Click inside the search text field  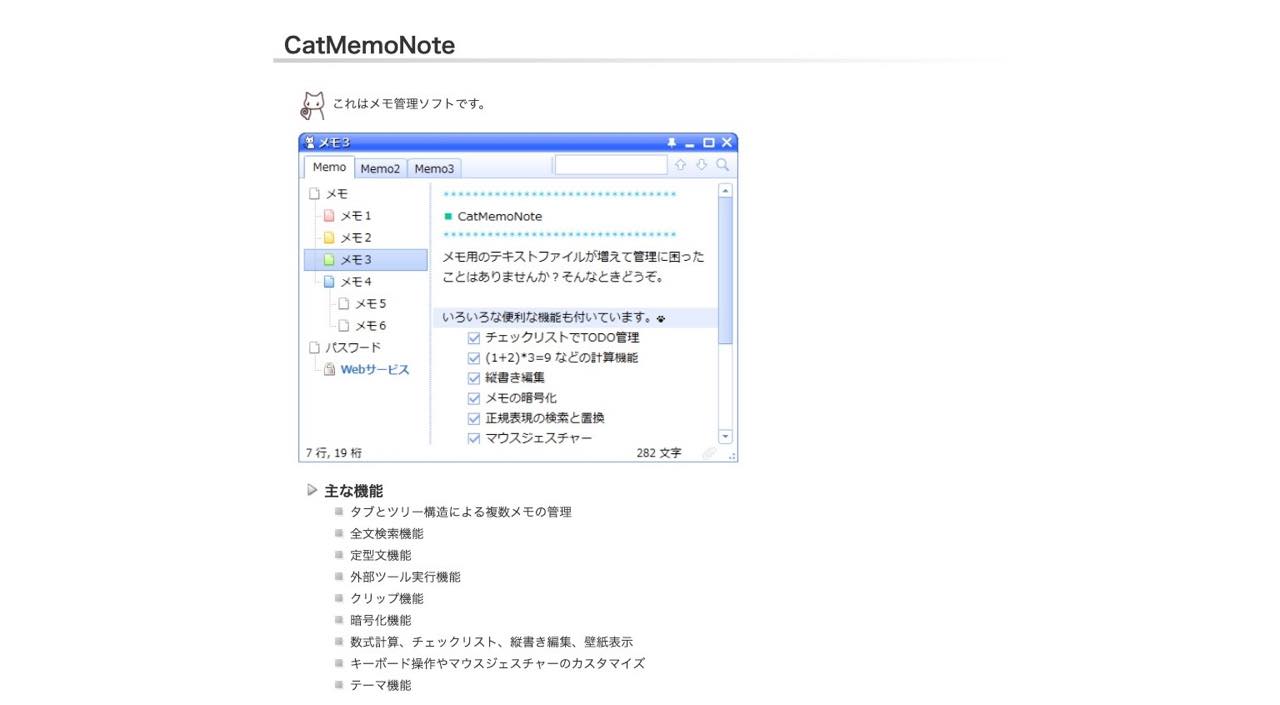611,165
